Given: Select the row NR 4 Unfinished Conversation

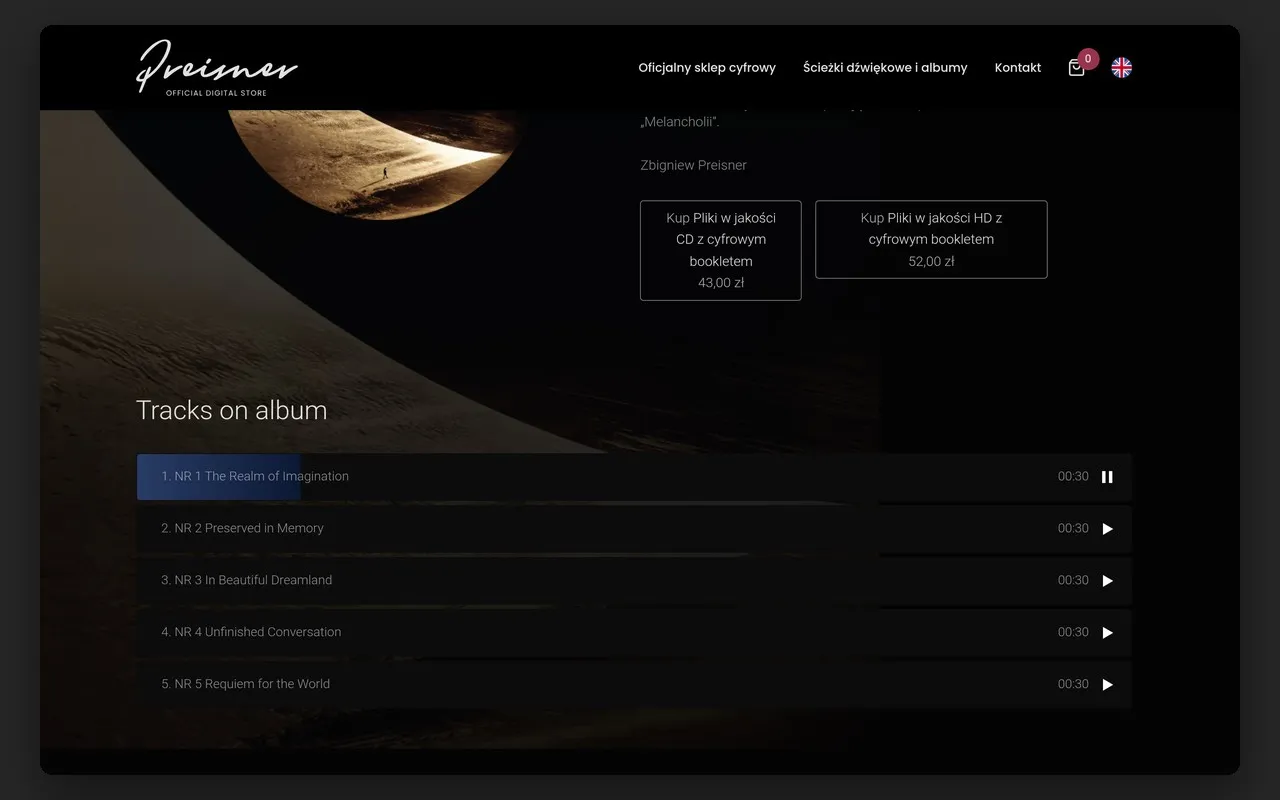Looking at the screenshot, I should pyautogui.click(x=634, y=633).
